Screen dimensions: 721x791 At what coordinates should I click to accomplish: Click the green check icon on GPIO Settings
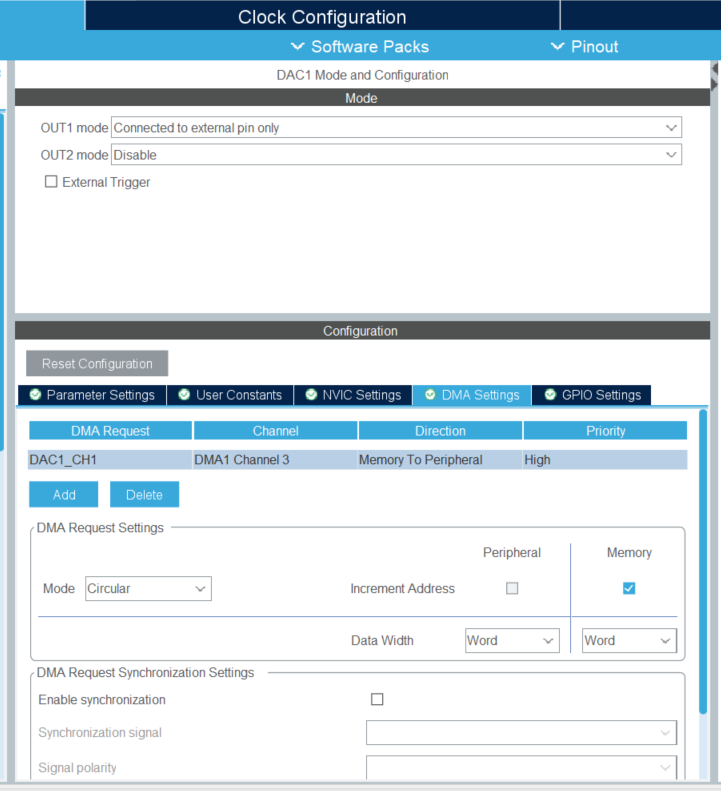[x=550, y=394]
